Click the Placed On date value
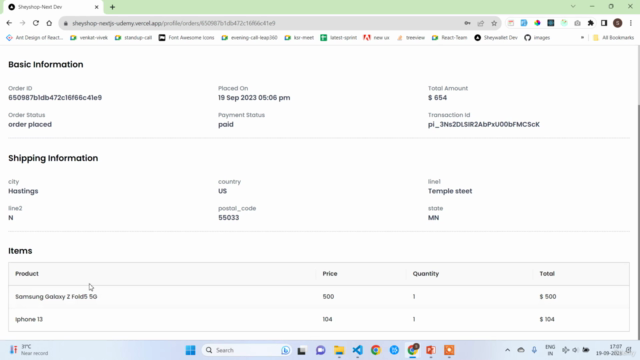Viewport: 640px width, 360px height. coord(254,98)
